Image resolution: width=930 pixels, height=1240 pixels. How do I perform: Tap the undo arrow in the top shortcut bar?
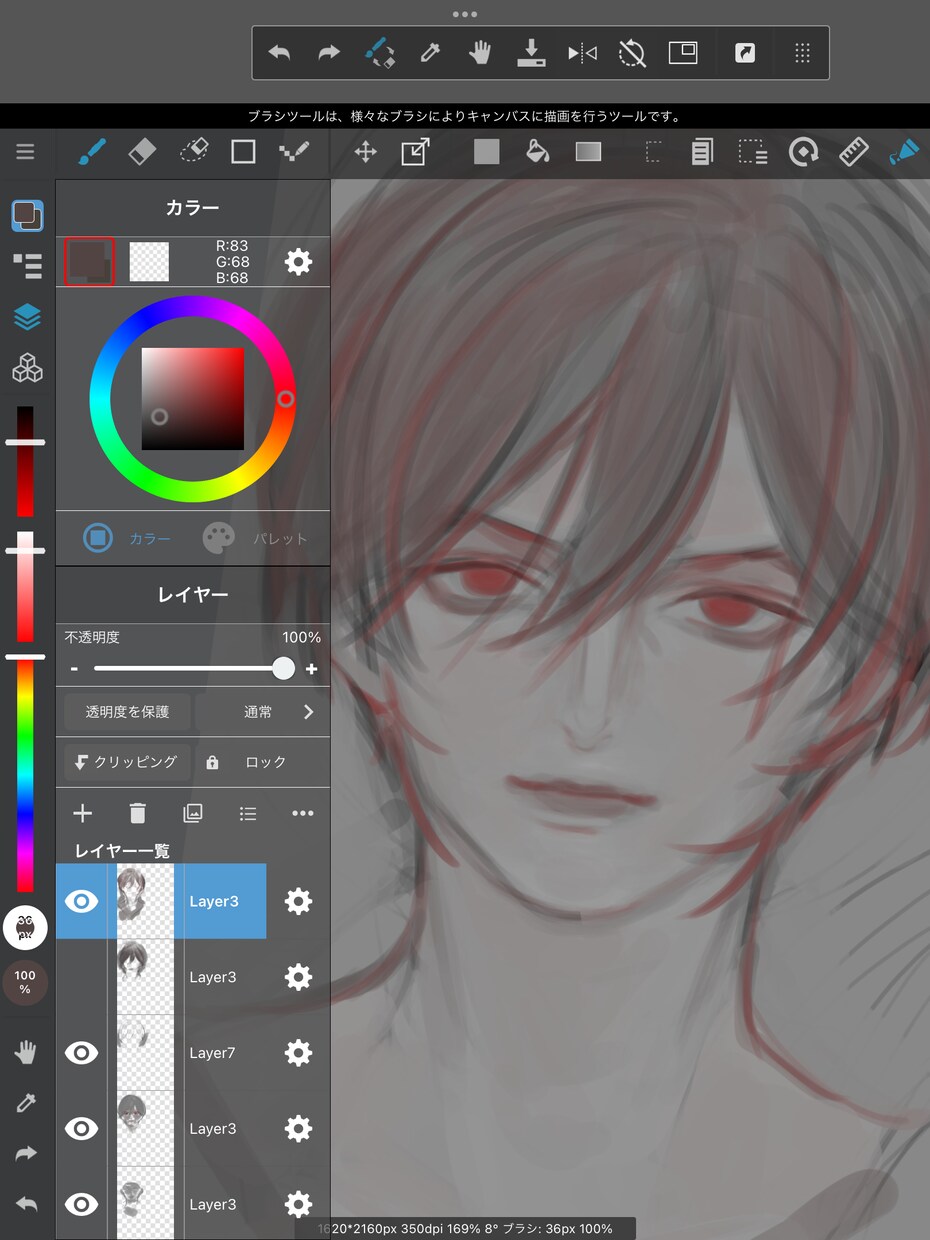[279, 53]
